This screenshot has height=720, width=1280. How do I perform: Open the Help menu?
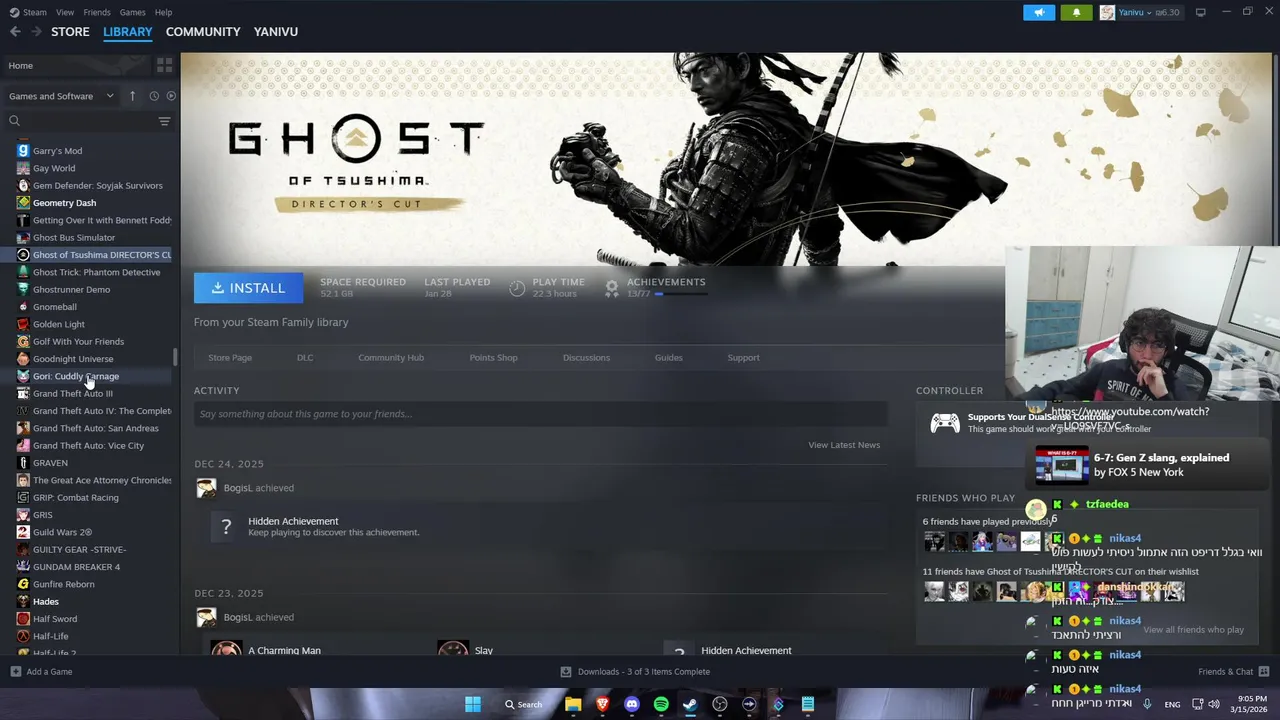[163, 12]
